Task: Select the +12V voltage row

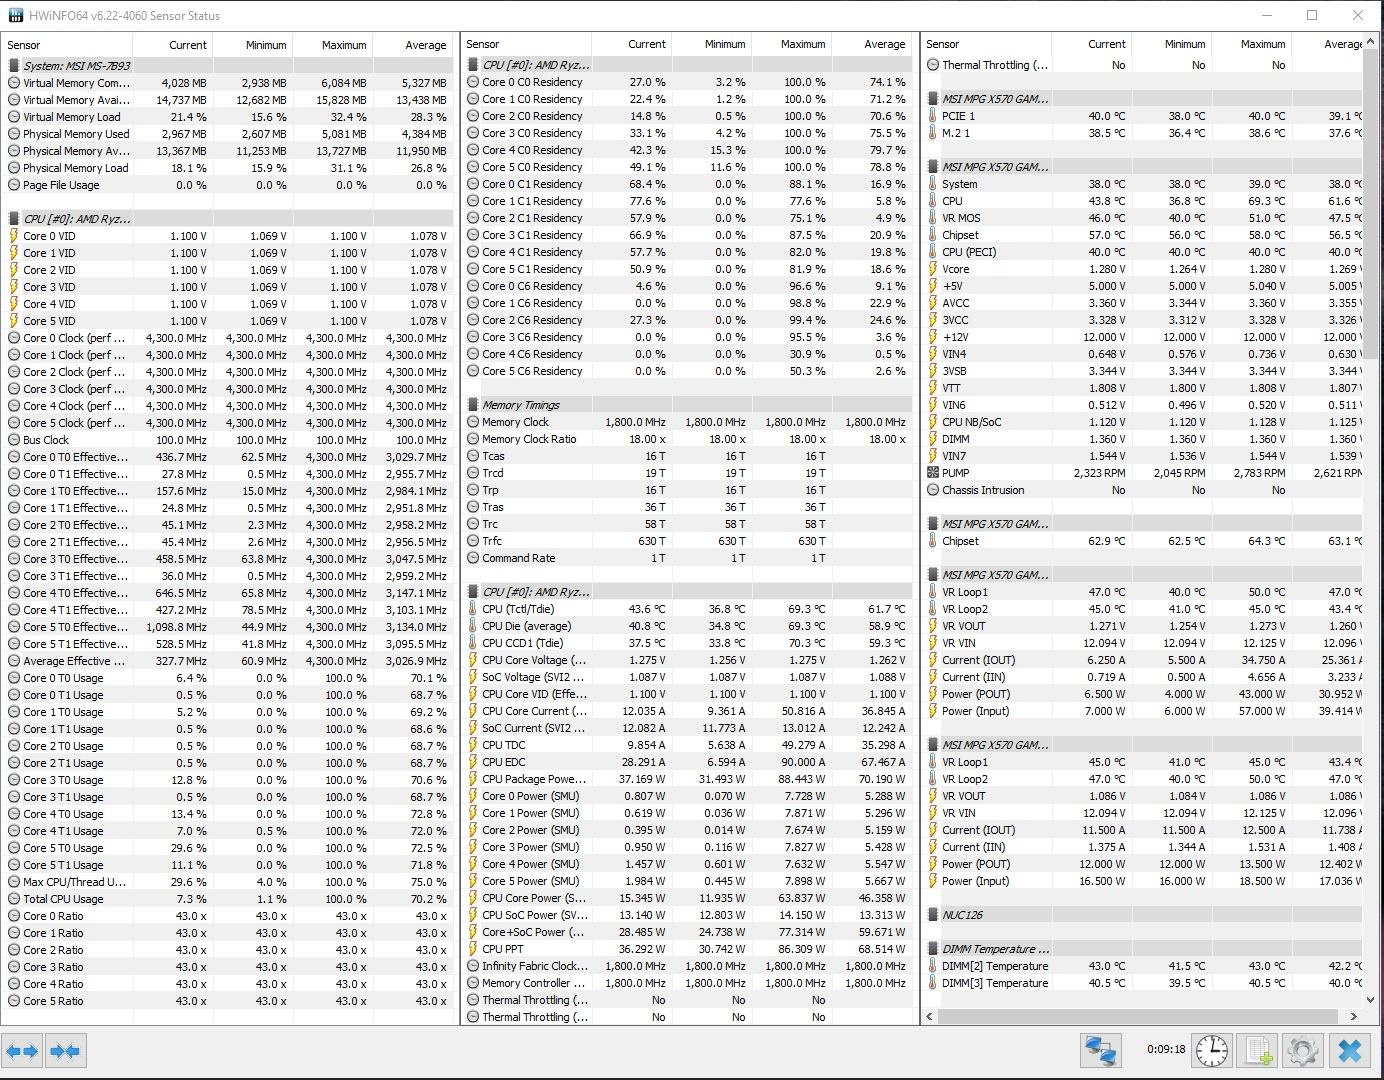Action: [x=1143, y=337]
